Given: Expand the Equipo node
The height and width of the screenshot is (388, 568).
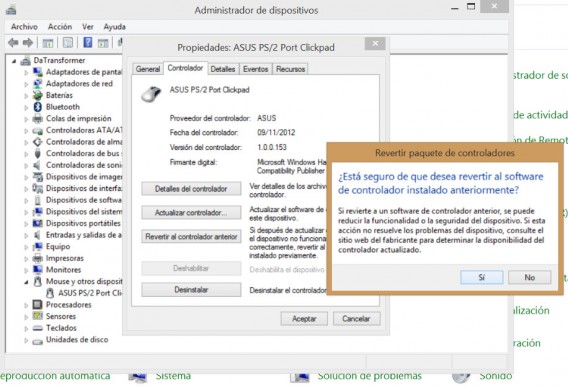Looking at the screenshot, I should [x=26, y=247].
